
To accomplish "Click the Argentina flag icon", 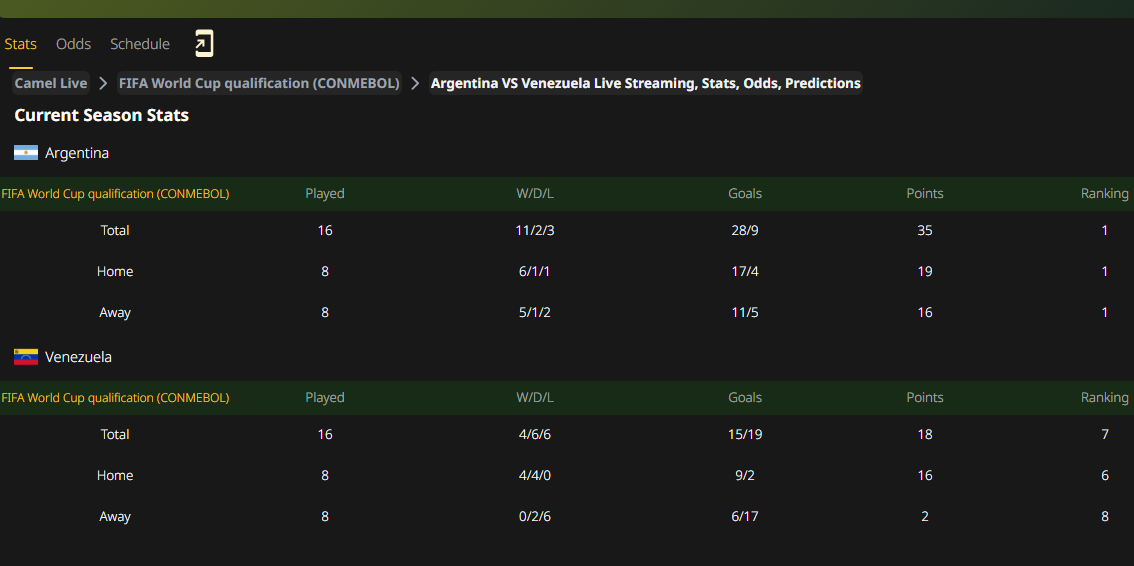I will (26, 153).
